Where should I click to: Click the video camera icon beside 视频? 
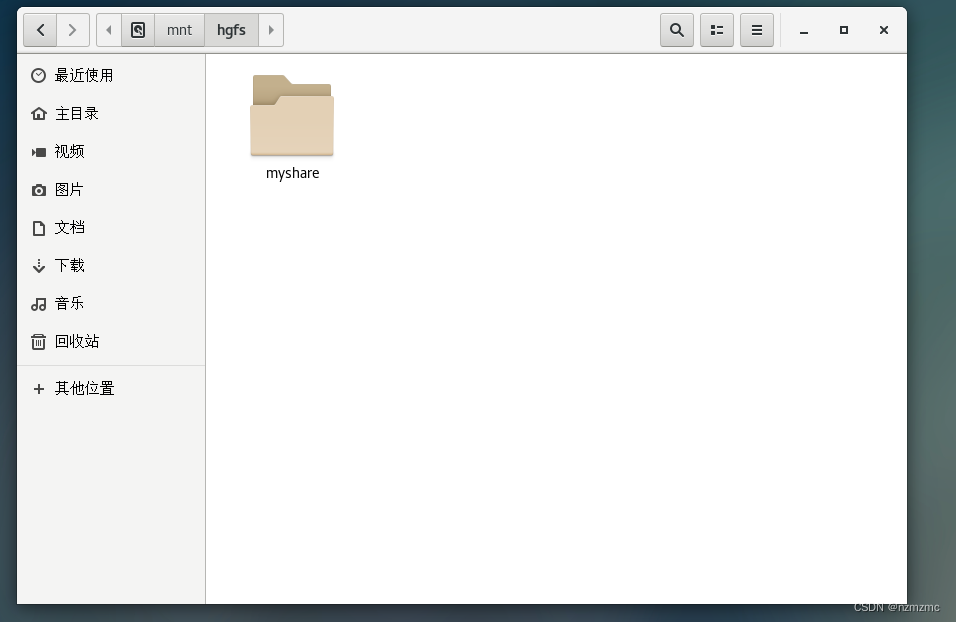point(38,152)
